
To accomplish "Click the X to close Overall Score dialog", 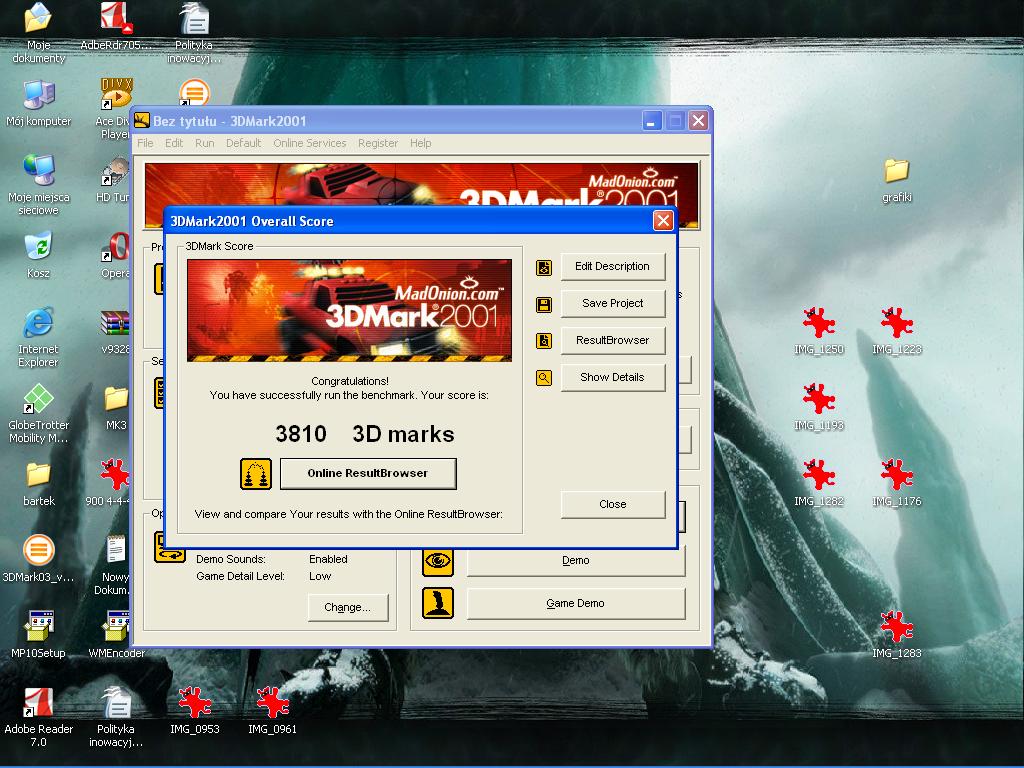I will click(x=663, y=221).
